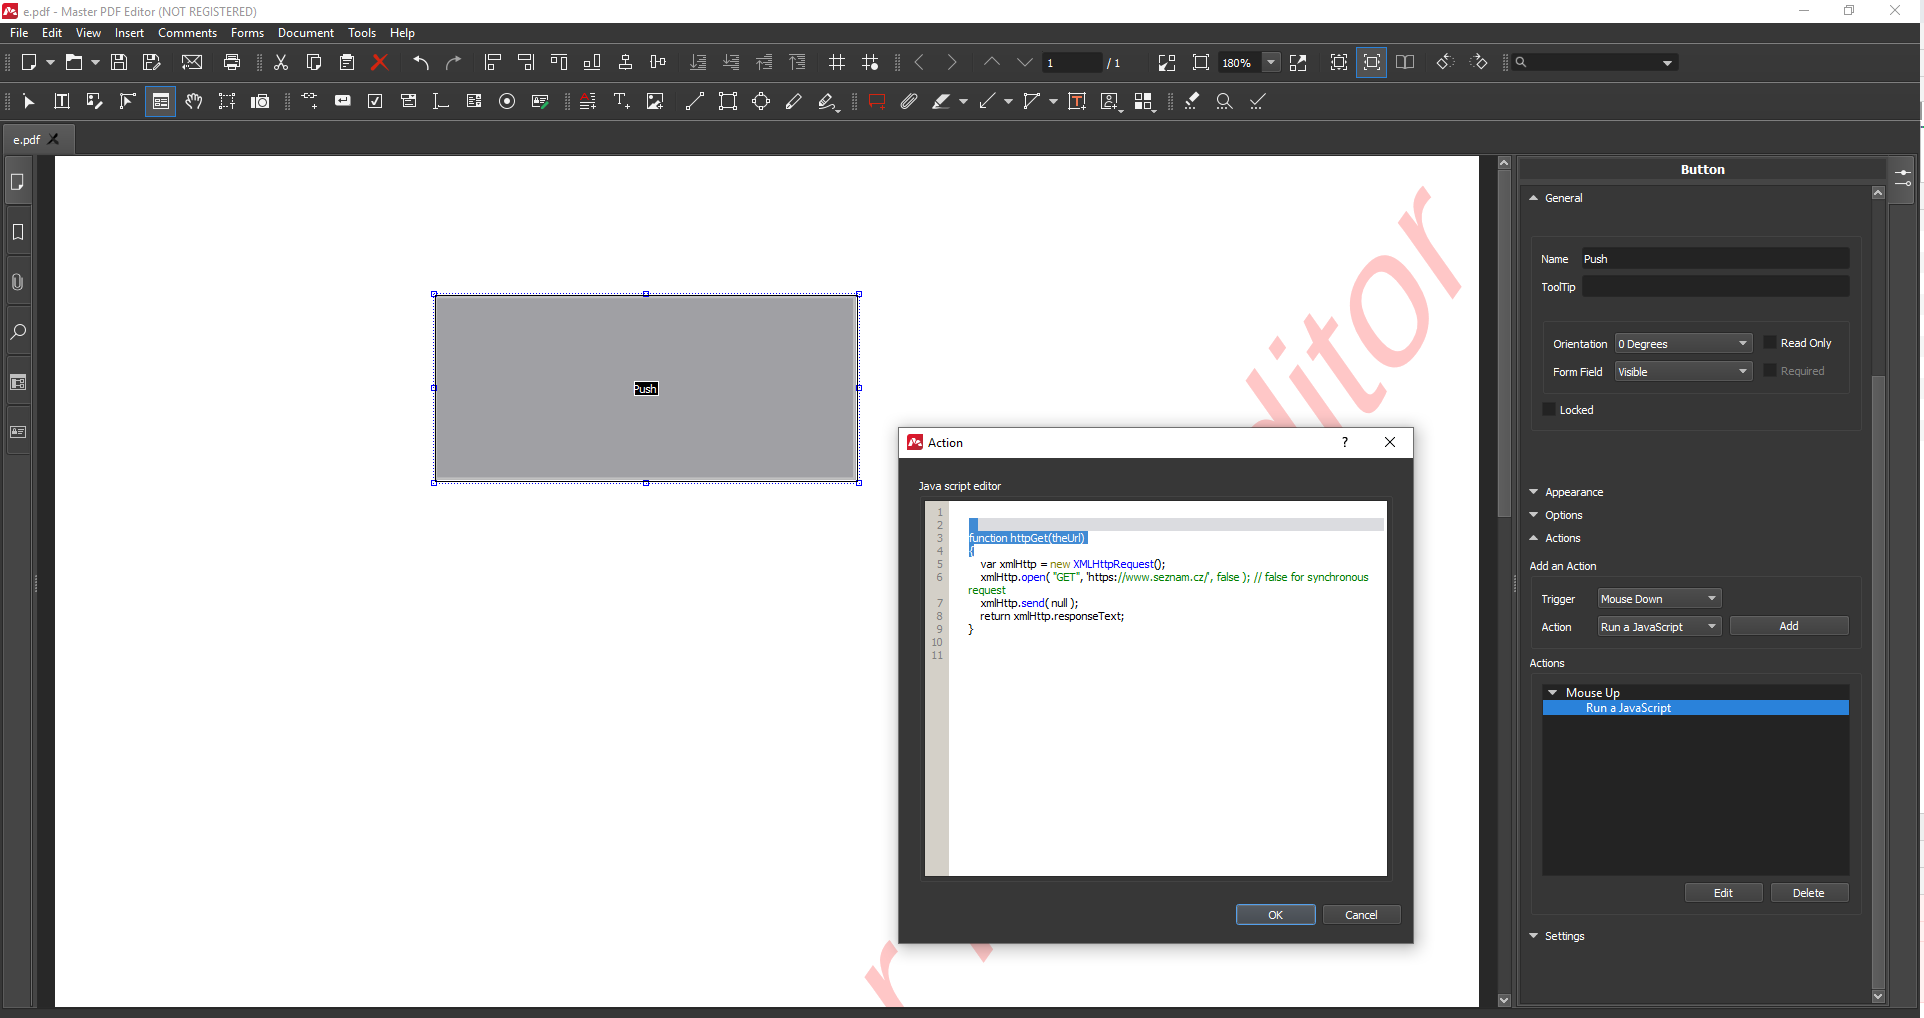Open the Bookmarks sidebar panel
This screenshot has height=1018, width=1924.
point(18,232)
